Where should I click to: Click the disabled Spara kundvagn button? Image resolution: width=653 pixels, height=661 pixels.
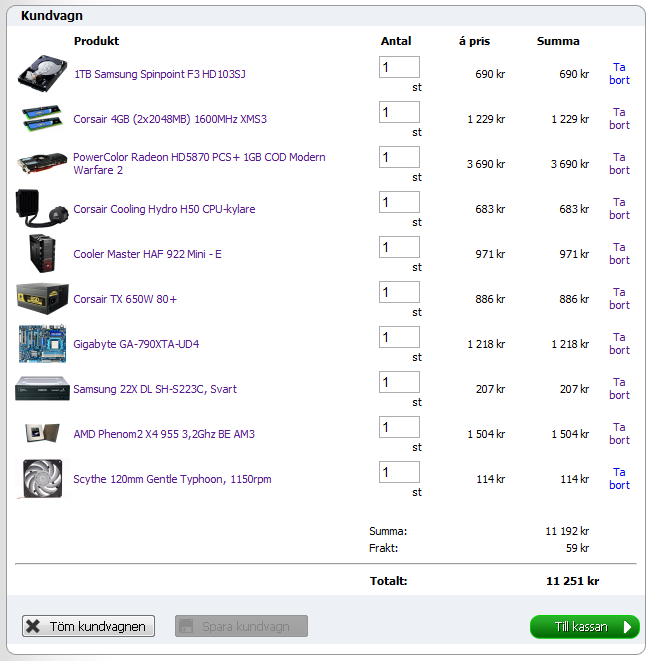[x=241, y=627]
